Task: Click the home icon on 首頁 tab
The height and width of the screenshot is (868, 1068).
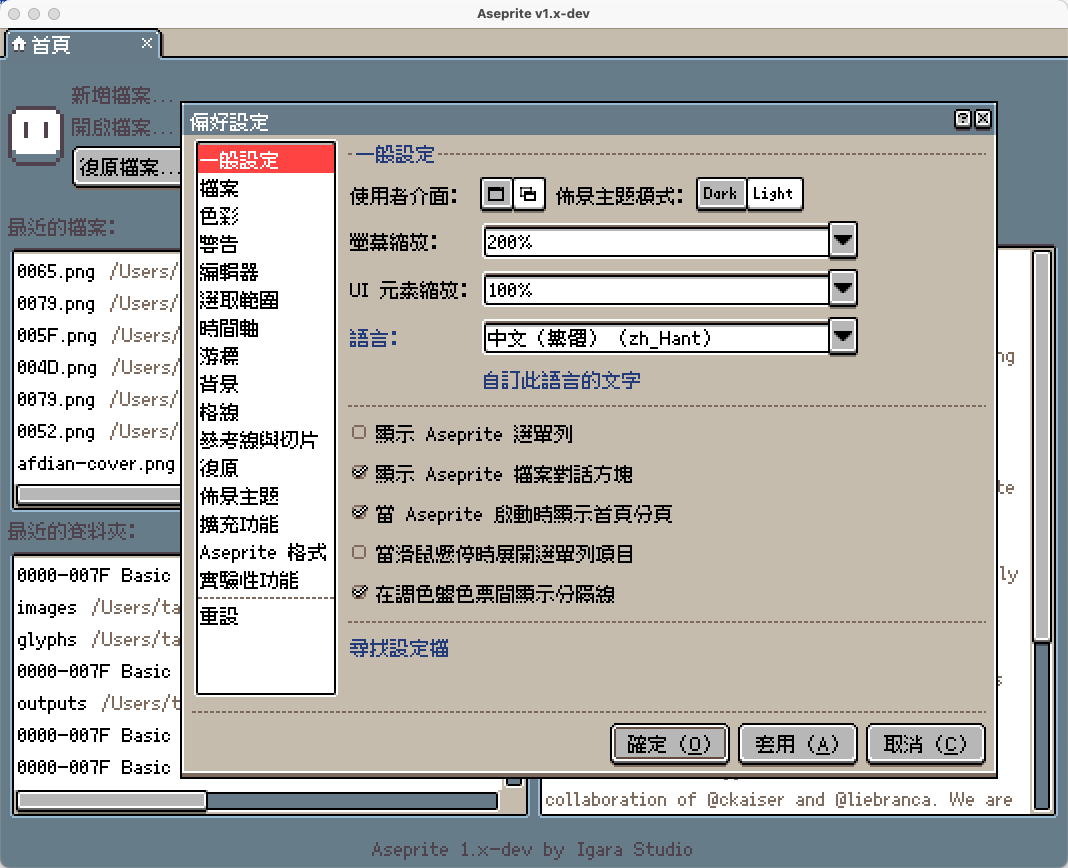Action: coord(19,44)
